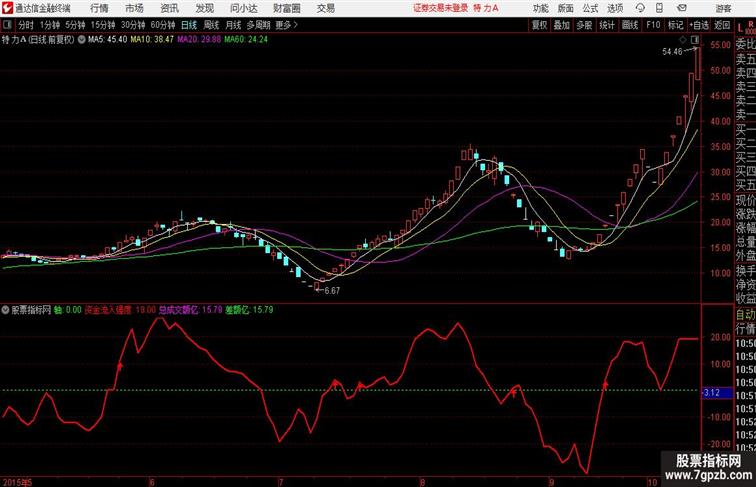Click the 游客 guest account label
The height and width of the screenshot is (487, 756).
[723, 8]
